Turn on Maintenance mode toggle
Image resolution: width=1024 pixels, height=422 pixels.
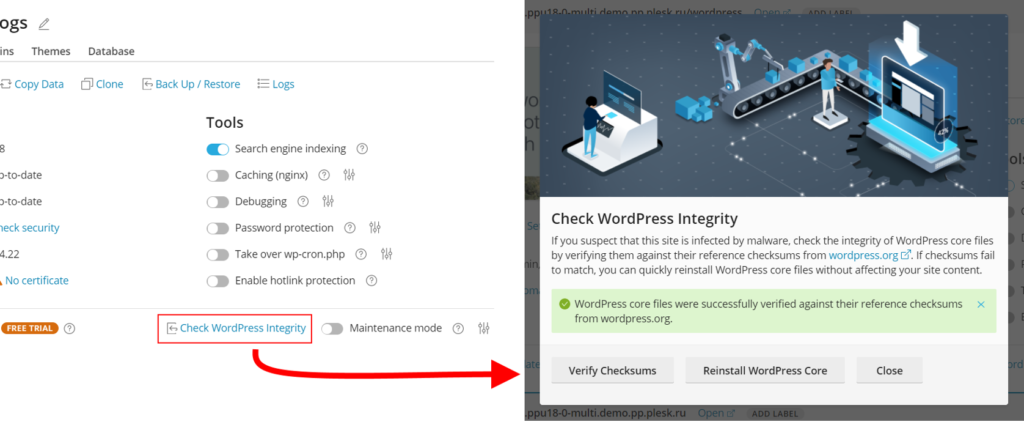tap(332, 328)
